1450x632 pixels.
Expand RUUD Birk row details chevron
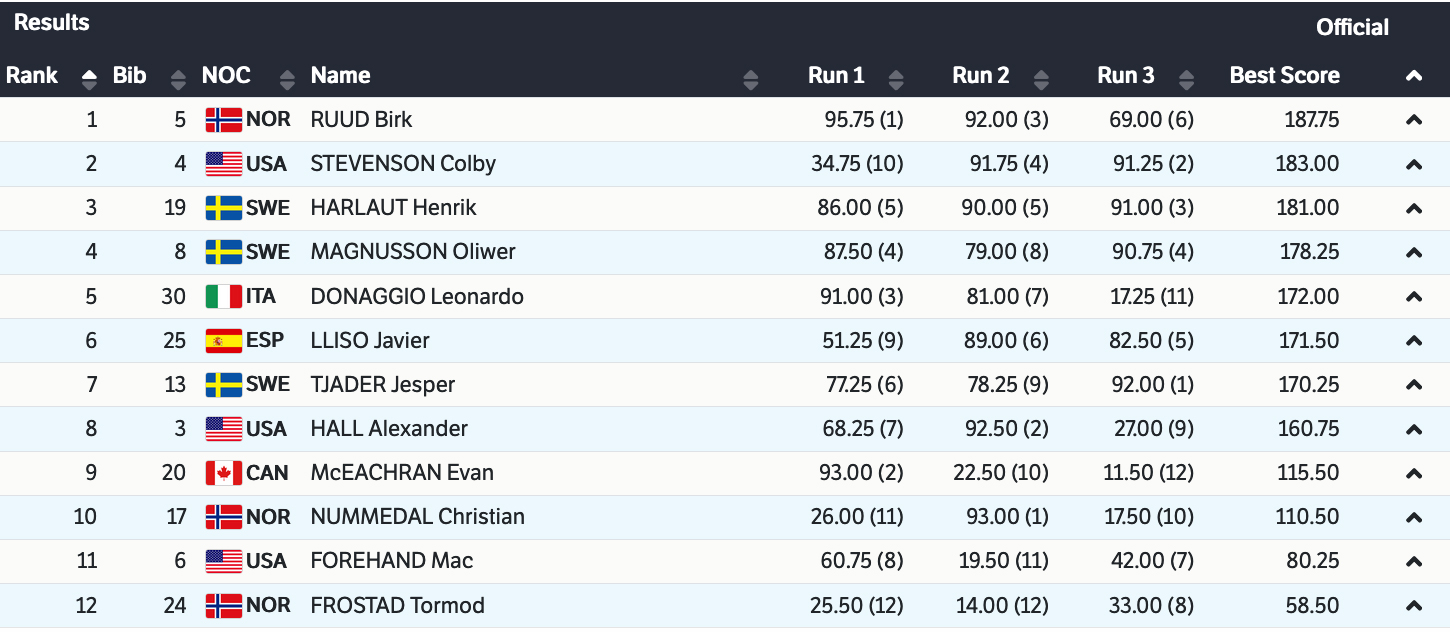(x=1413, y=120)
